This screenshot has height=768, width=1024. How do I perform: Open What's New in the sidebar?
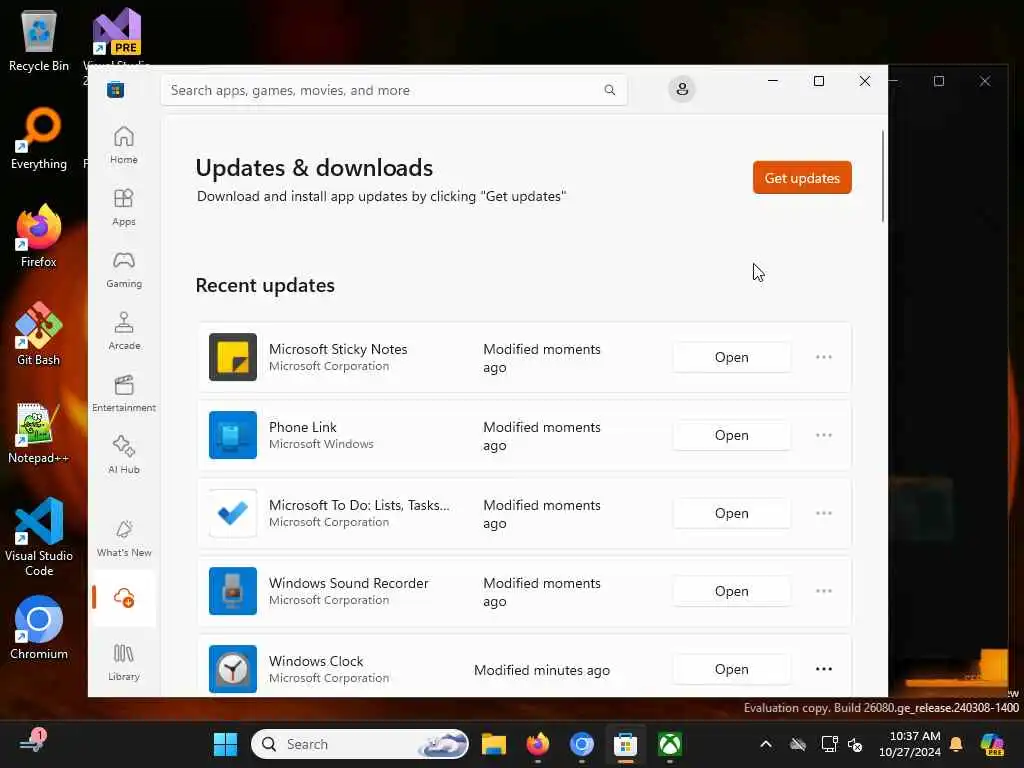pos(123,538)
